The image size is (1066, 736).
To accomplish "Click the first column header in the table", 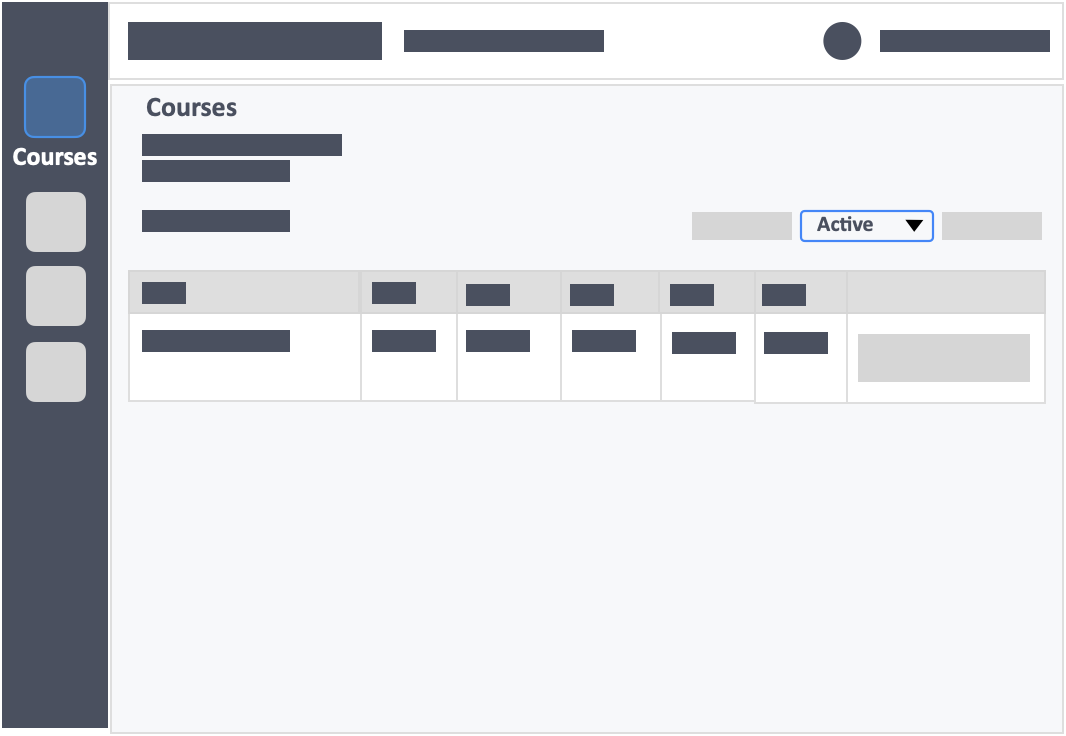I will tap(164, 293).
